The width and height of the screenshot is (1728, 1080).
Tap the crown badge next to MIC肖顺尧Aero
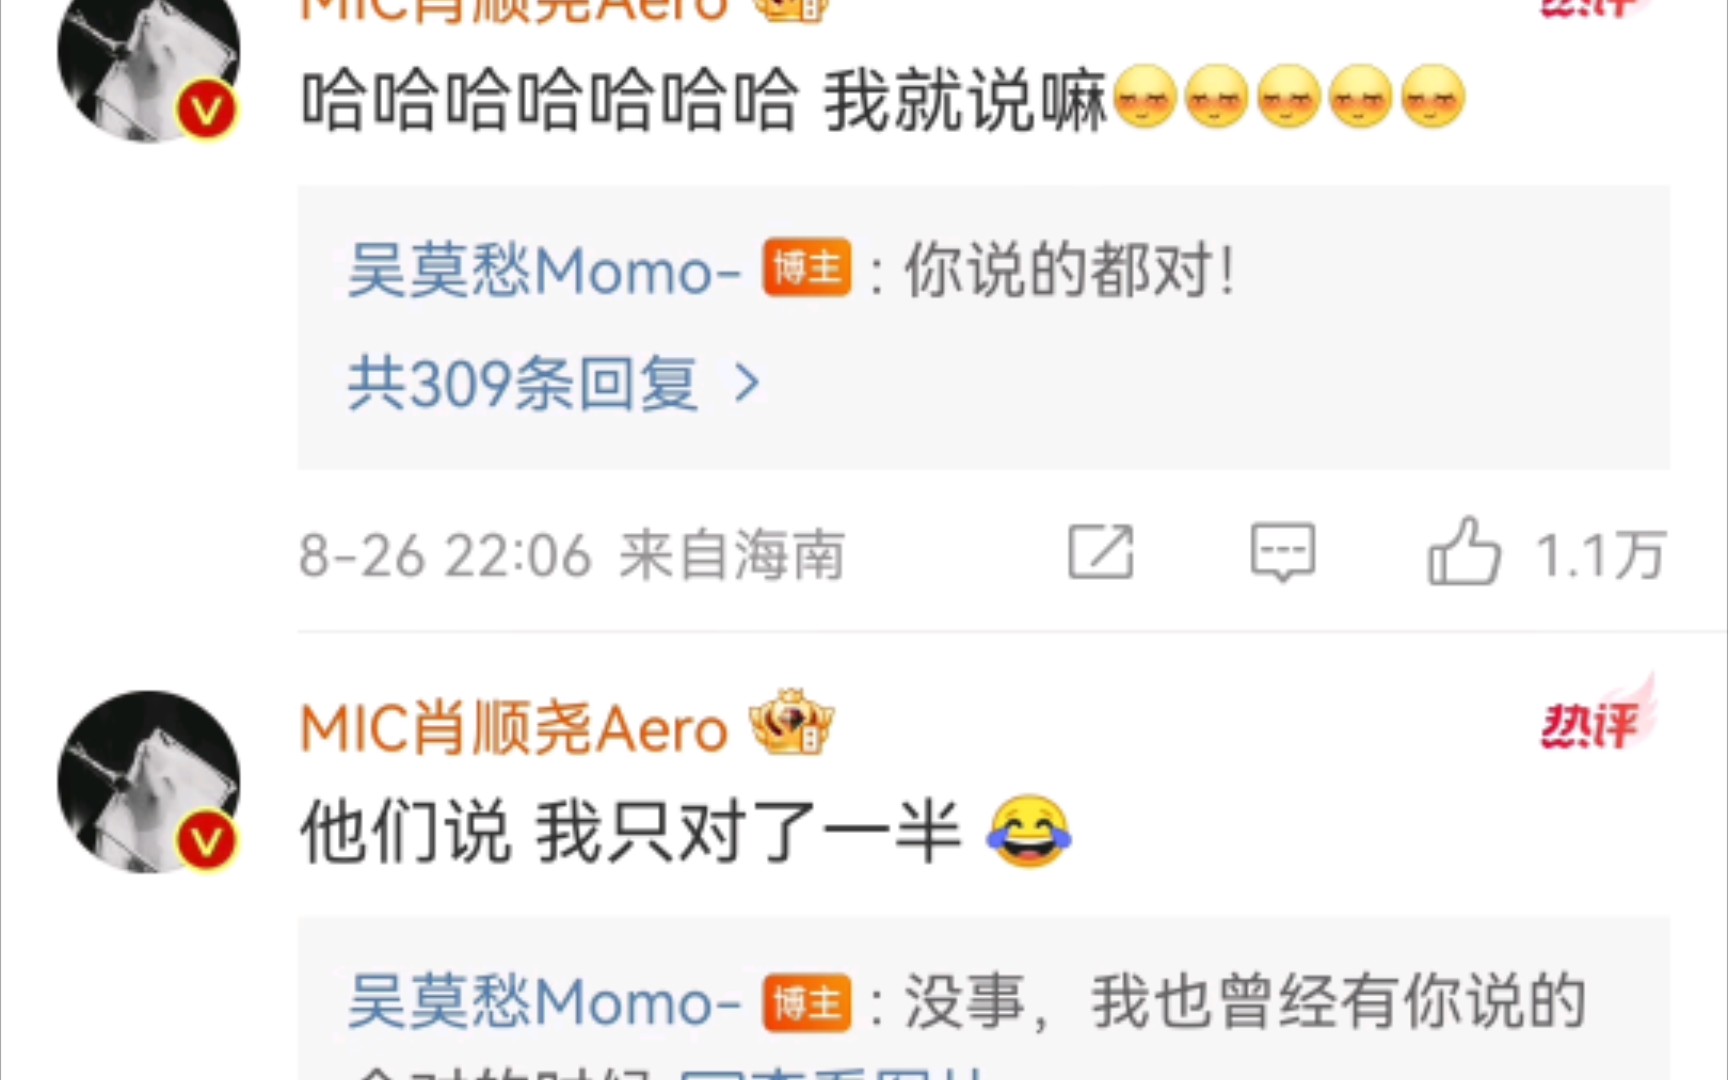pos(792,722)
